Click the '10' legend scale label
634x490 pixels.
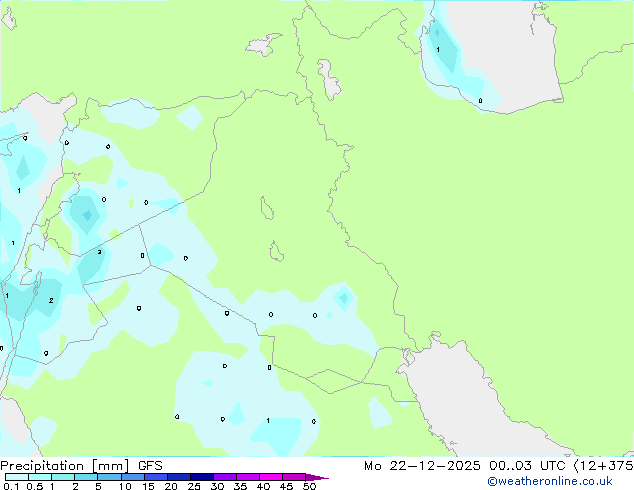pyautogui.click(x=125, y=486)
